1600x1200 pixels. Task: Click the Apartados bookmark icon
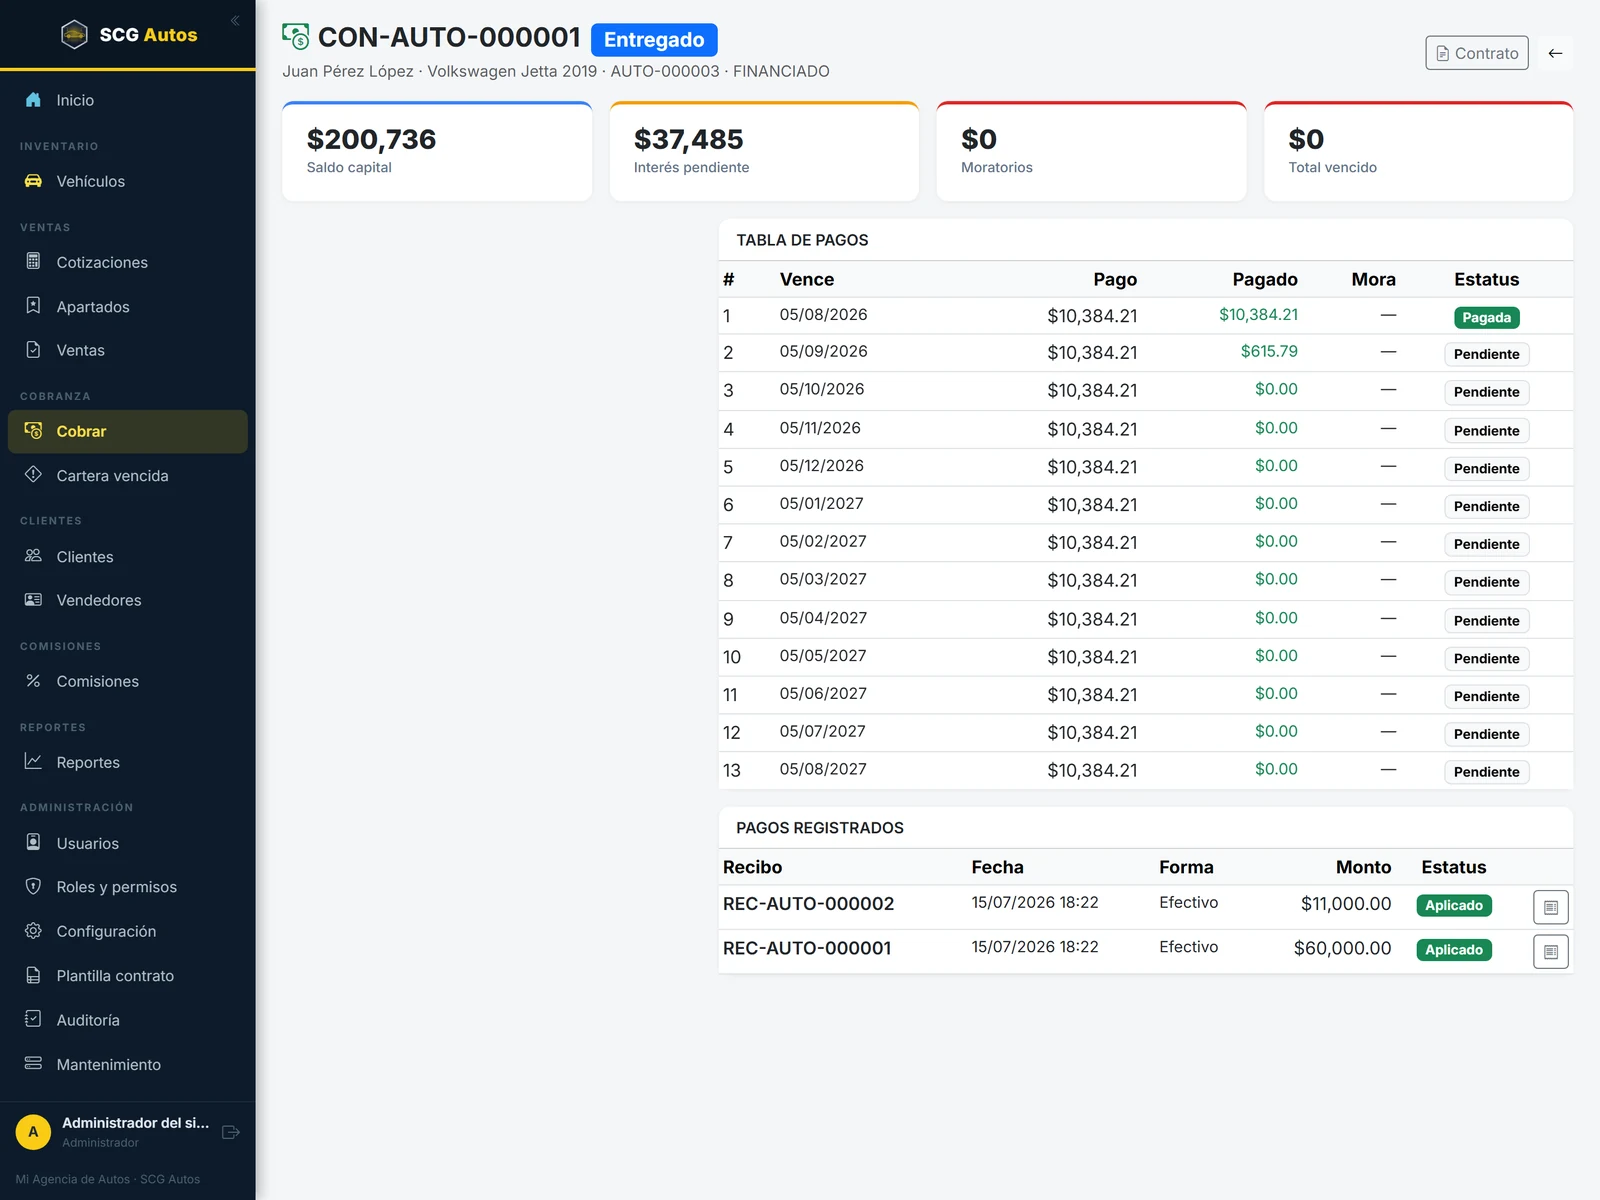point(33,306)
